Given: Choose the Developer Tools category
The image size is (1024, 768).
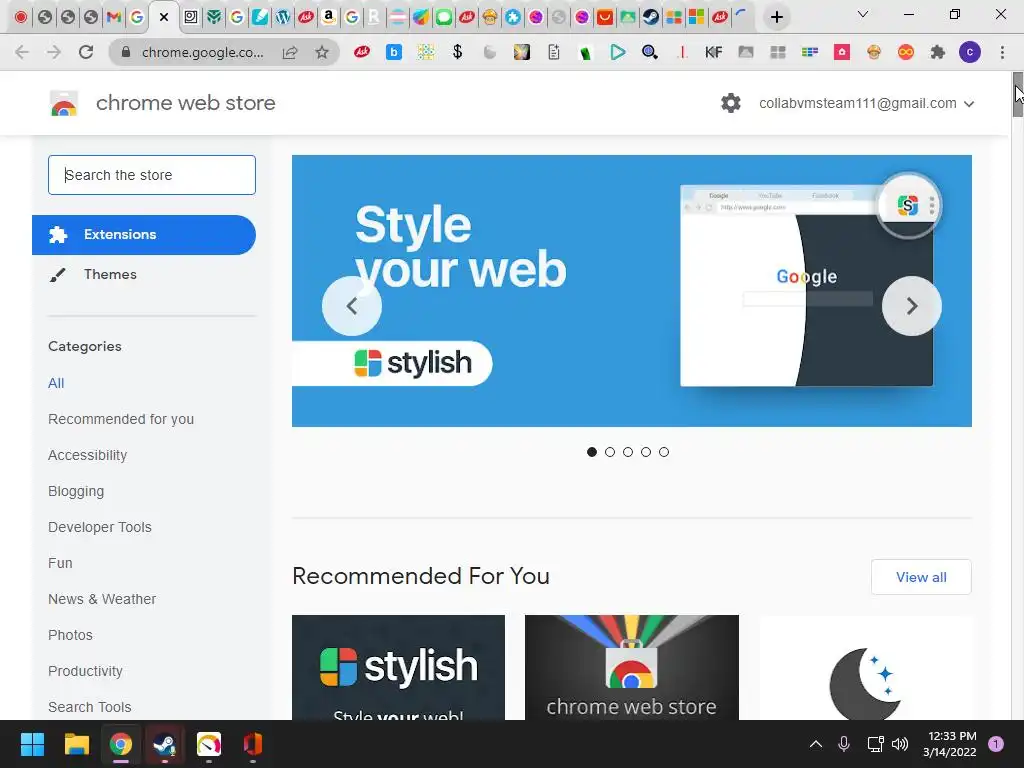Looking at the screenshot, I should pyautogui.click(x=99, y=527).
